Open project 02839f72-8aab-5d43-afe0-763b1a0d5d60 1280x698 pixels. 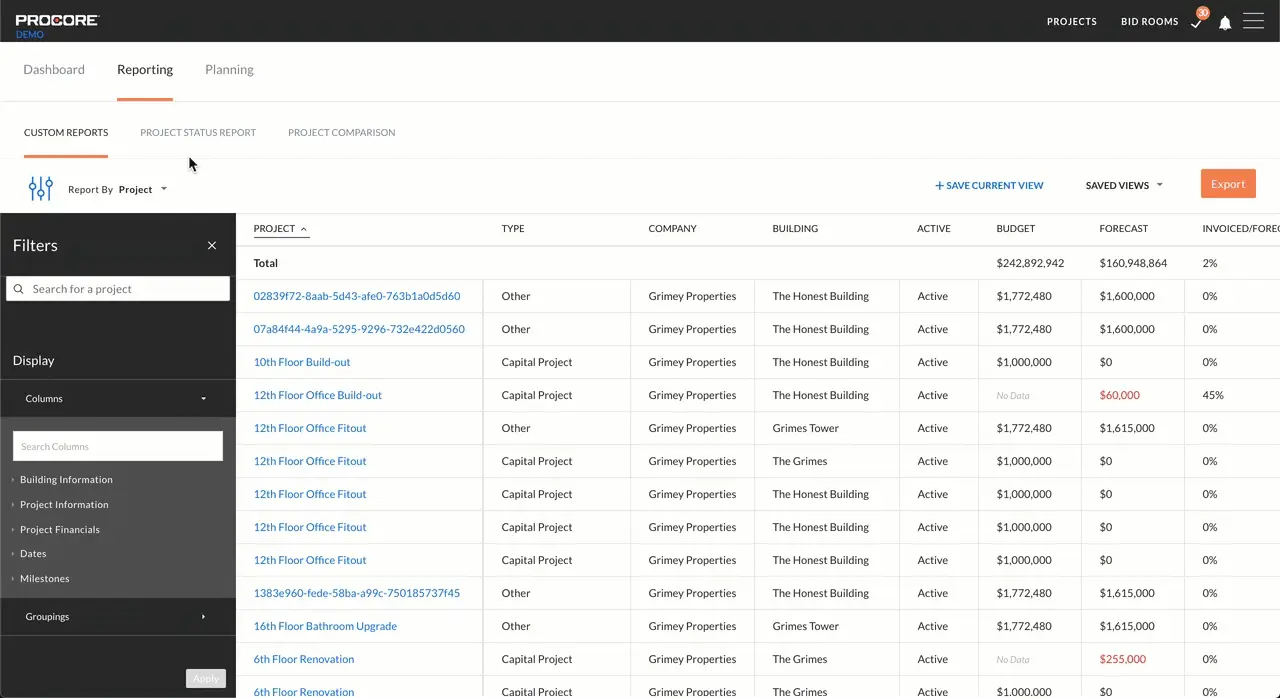[357, 296]
